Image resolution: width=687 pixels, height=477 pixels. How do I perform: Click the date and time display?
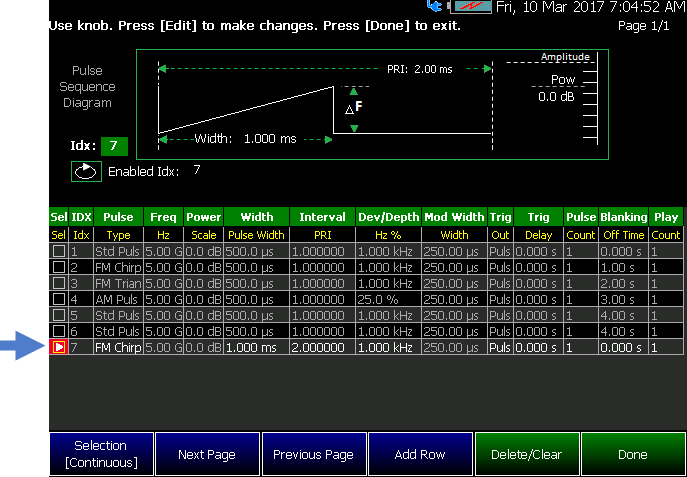[591, 7]
